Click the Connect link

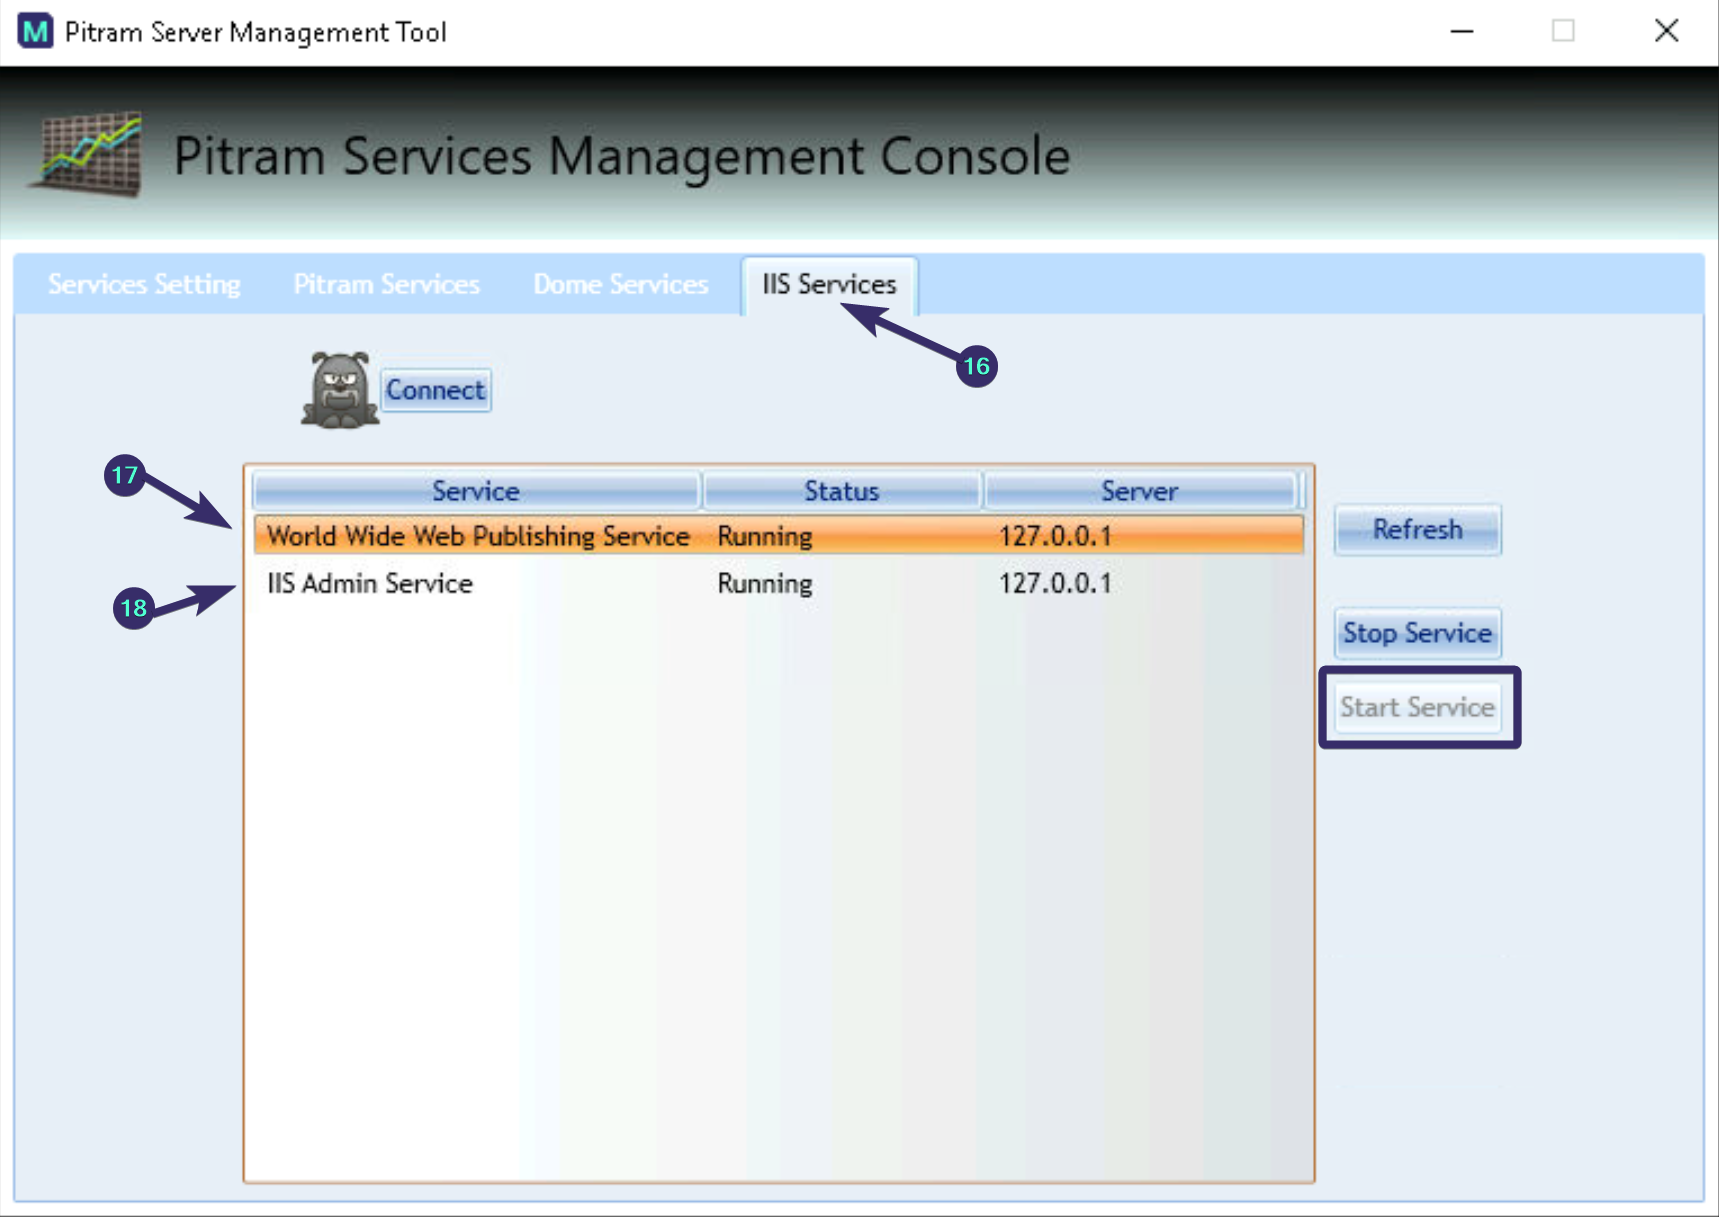[435, 389]
